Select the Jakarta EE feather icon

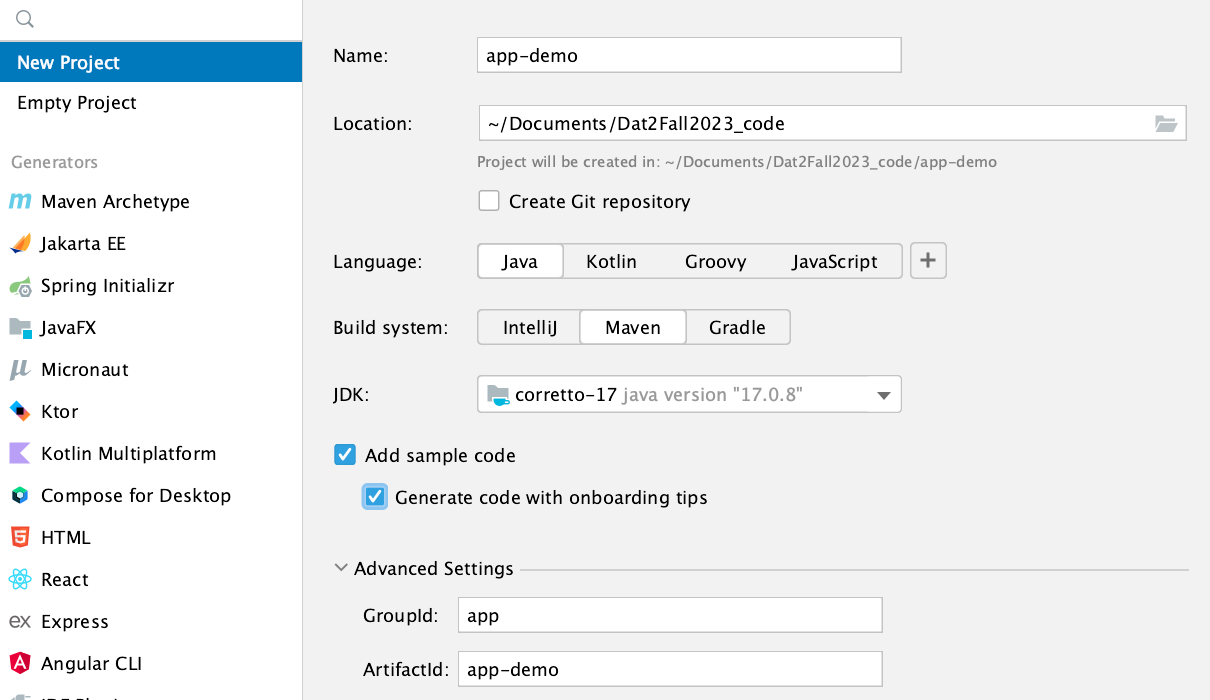pyautogui.click(x=20, y=244)
